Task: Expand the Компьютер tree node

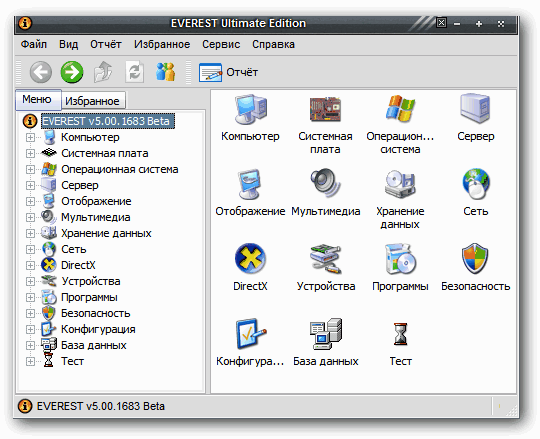Action: pos(30,137)
